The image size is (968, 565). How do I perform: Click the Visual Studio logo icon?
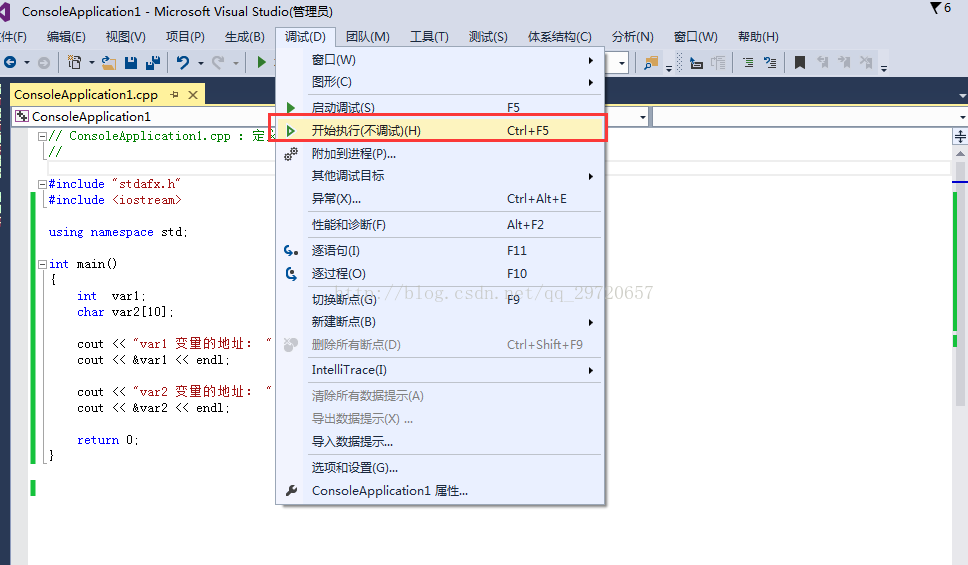[5, 12]
